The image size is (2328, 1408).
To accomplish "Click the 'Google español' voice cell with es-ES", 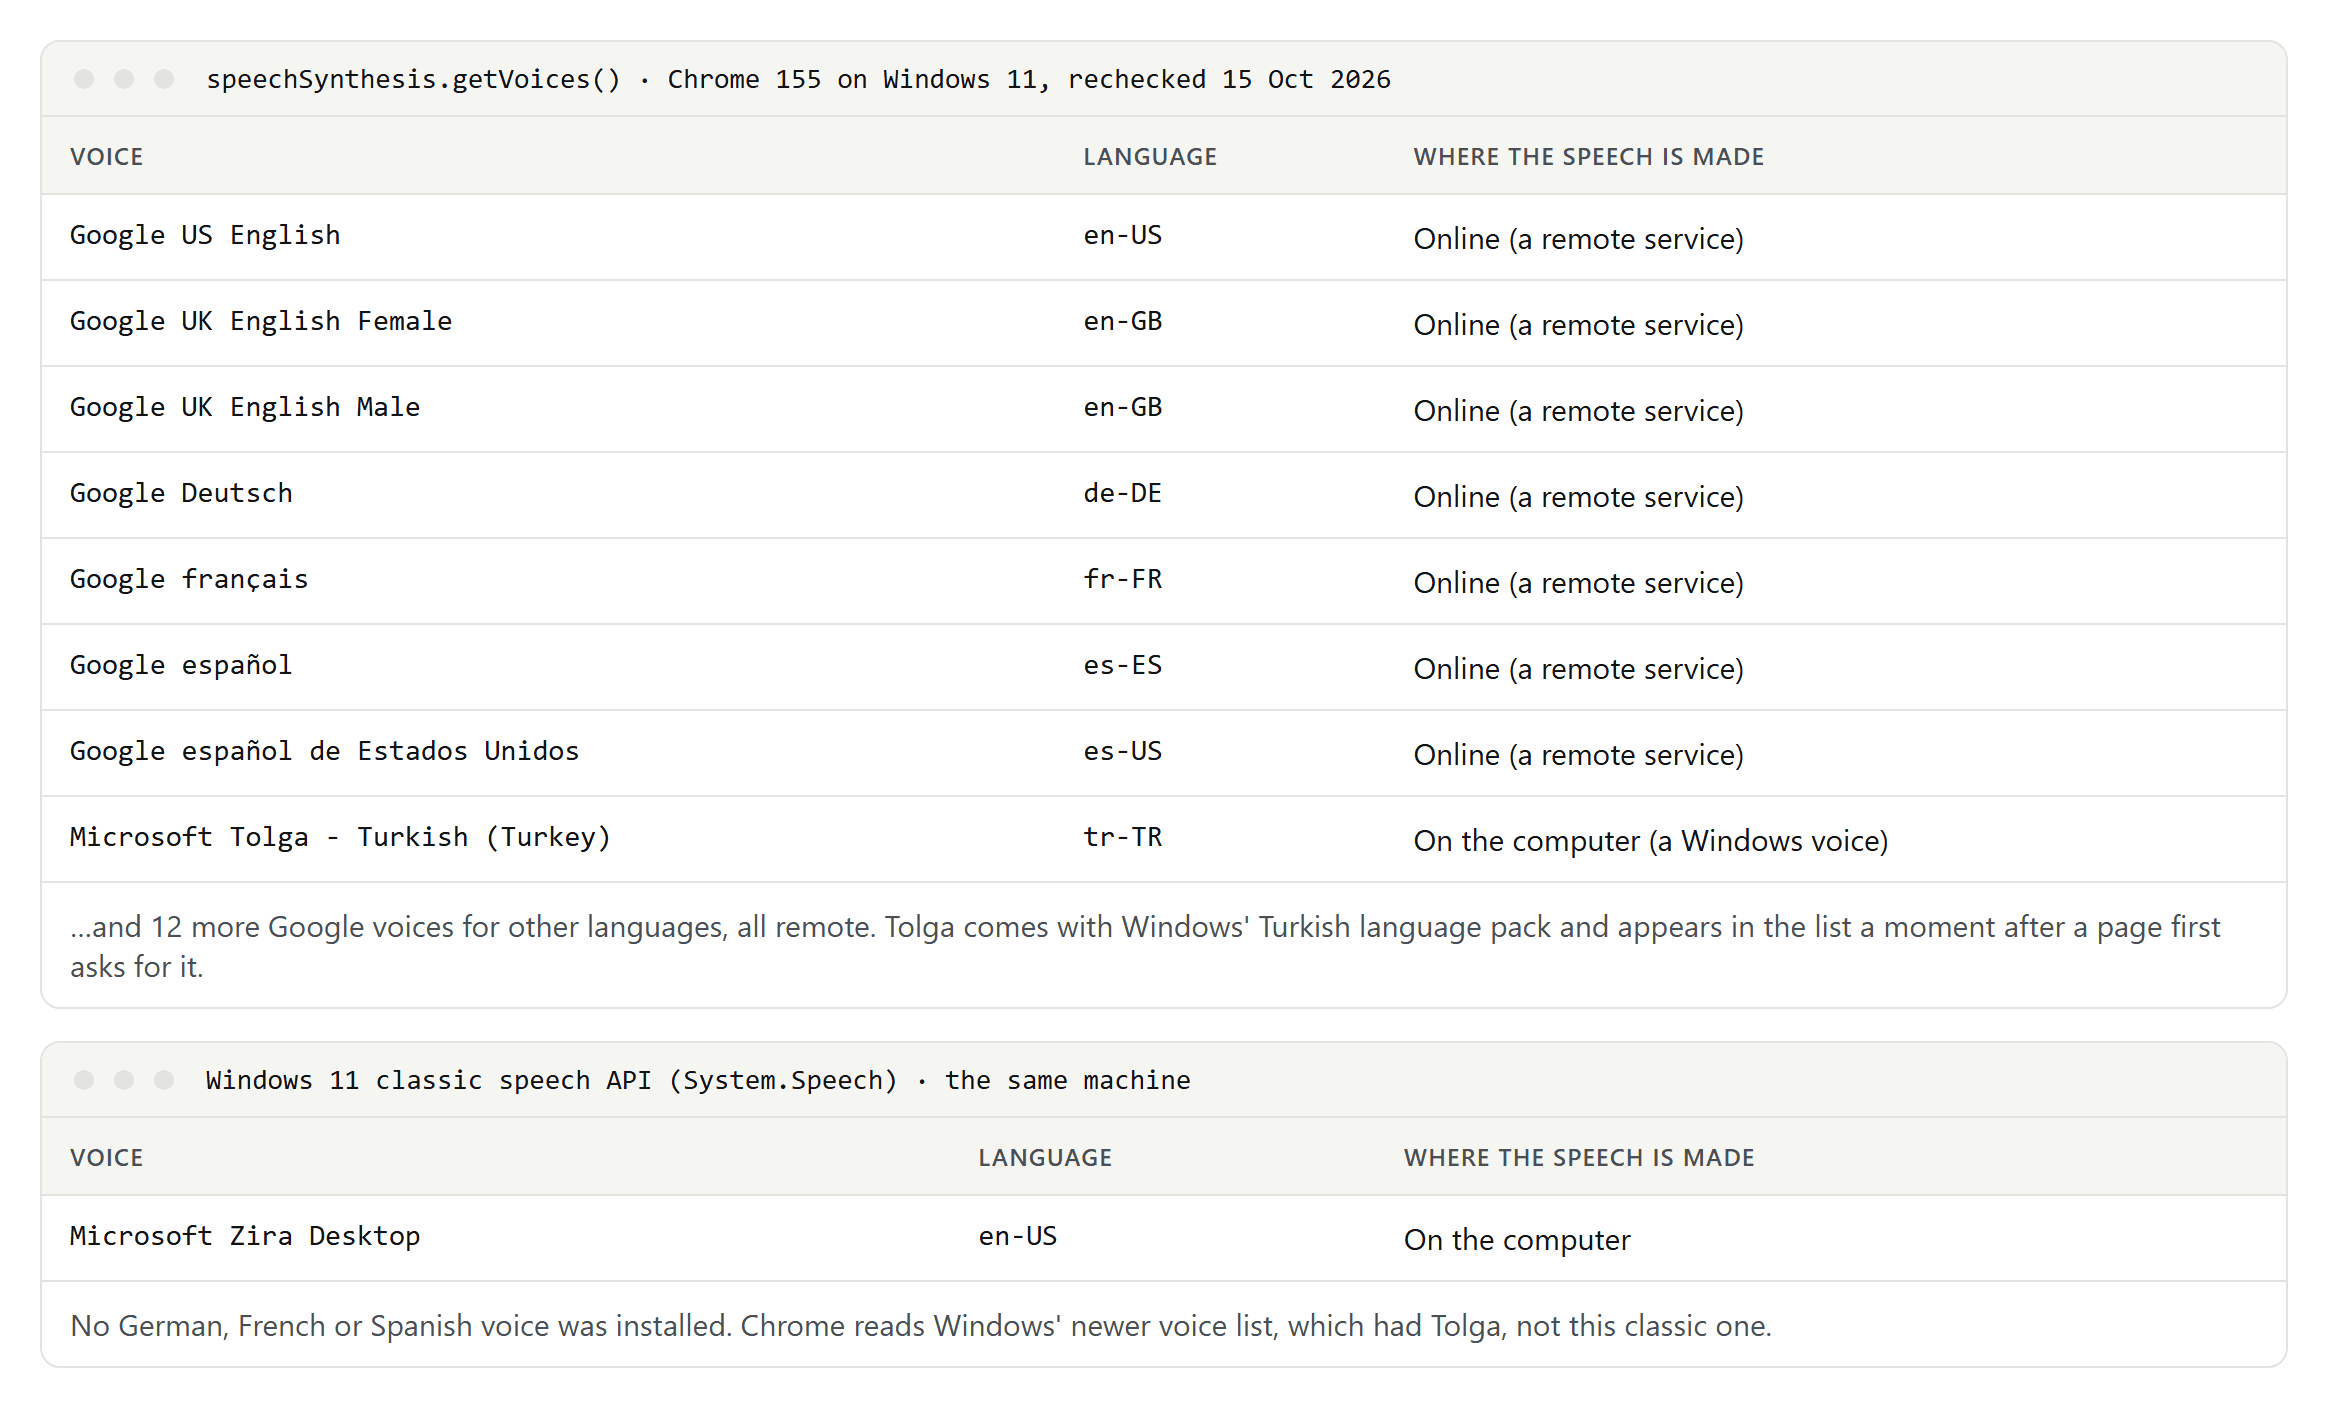I will pos(181,665).
